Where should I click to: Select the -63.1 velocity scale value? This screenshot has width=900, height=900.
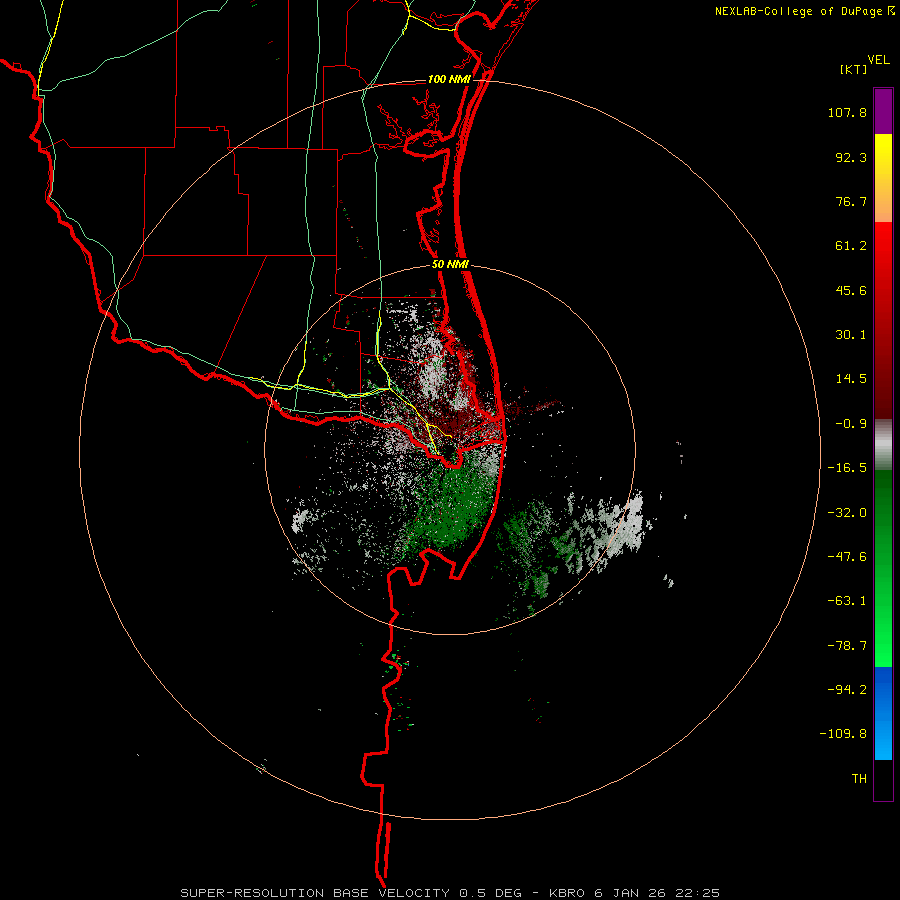point(847,601)
